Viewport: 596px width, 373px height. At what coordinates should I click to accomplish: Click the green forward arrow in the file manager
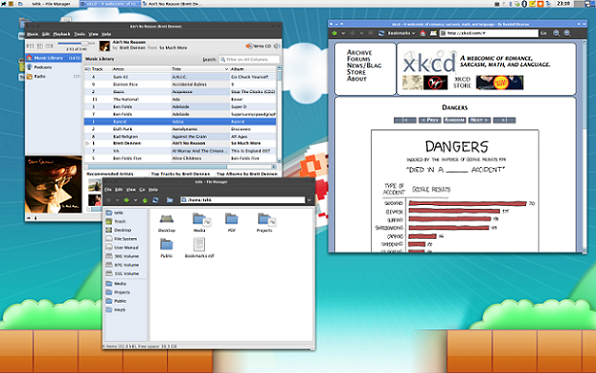click(x=126, y=200)
